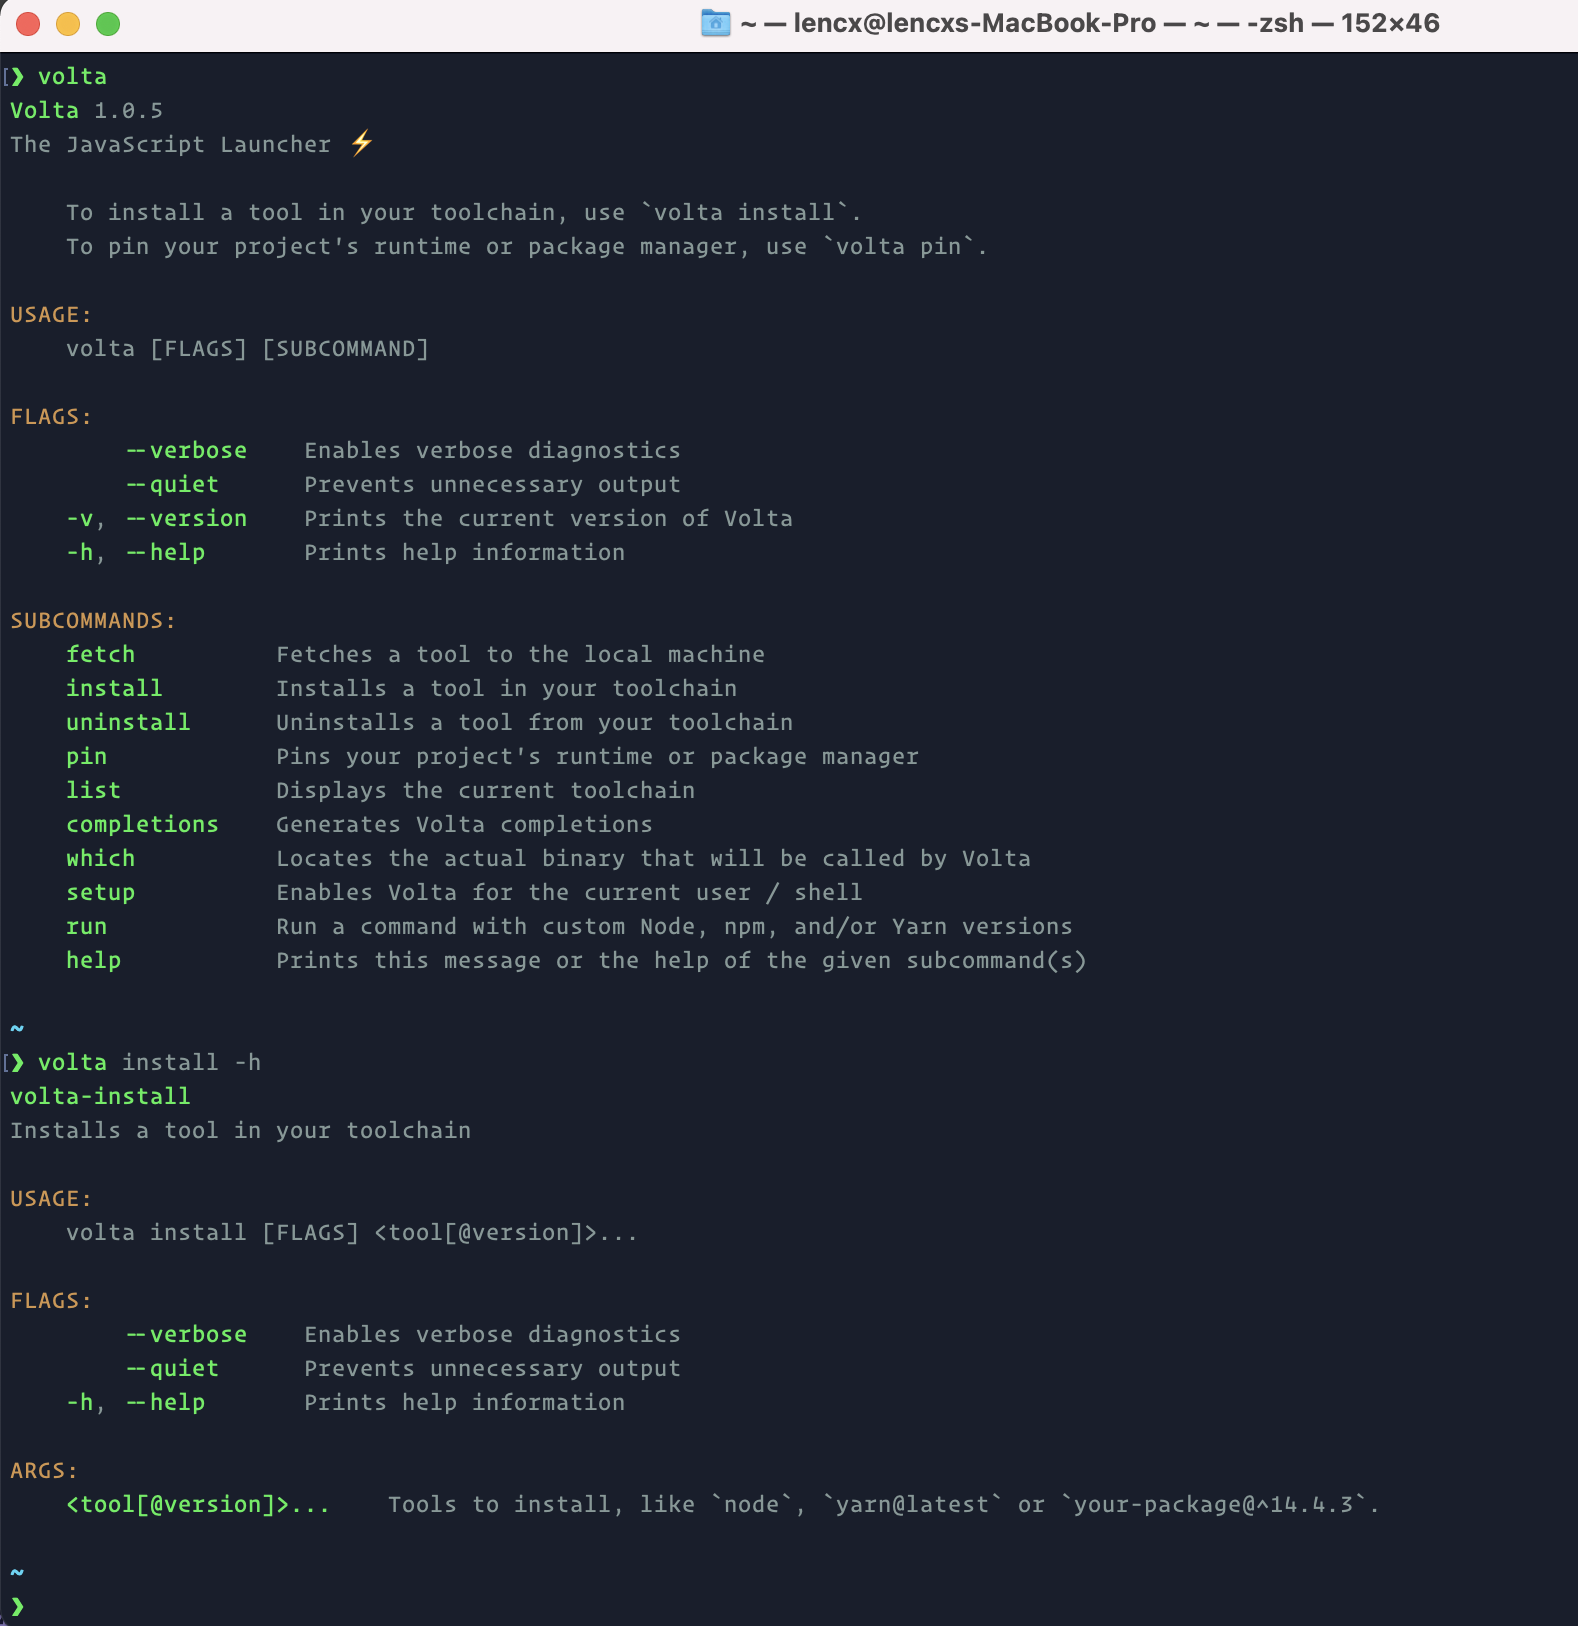Click 'Fetches a tool to the local machine'
Image resolution: width=1578 pixels, height=1626 pixels.
coord(520,654)
